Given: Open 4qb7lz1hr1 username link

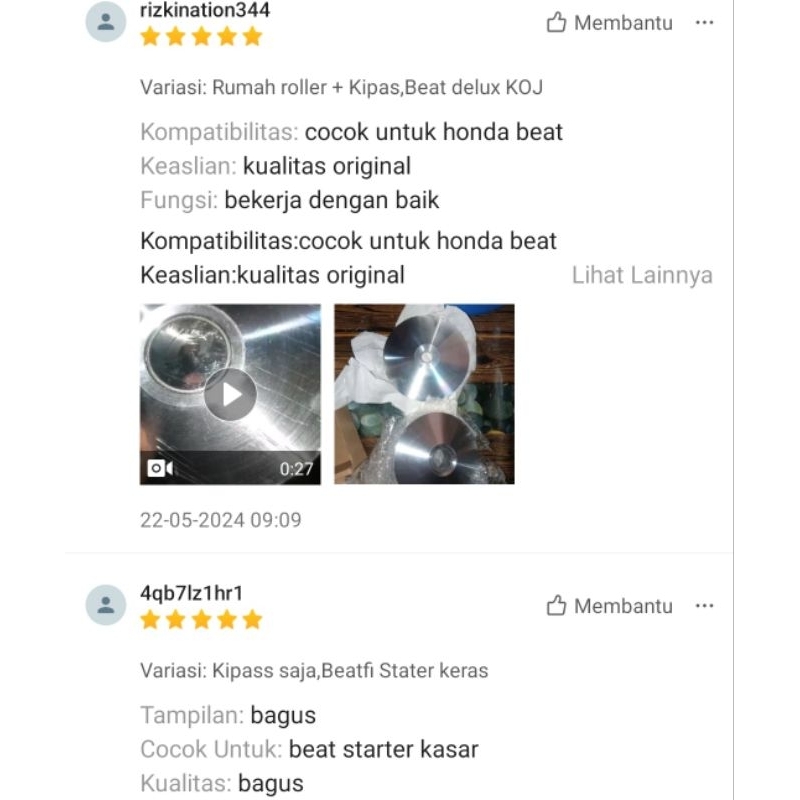Looking at the screenshot, I should click(x=191, y=593).
